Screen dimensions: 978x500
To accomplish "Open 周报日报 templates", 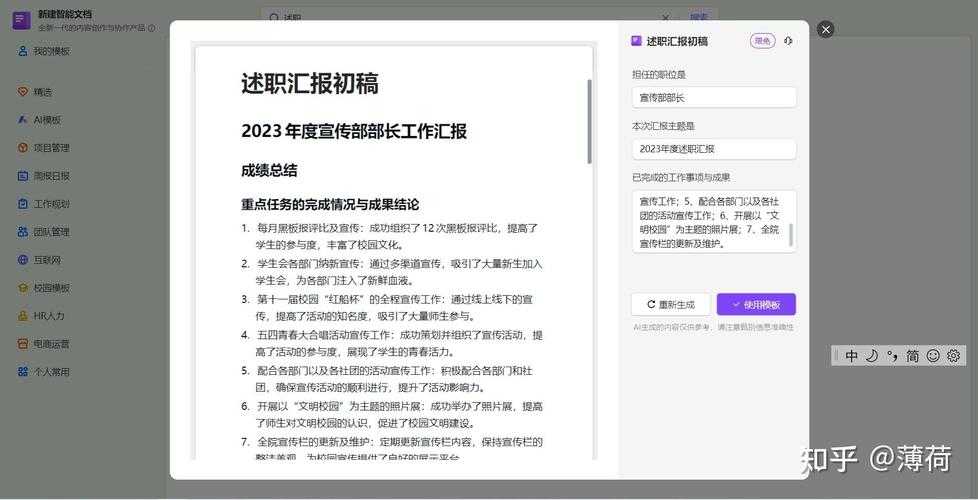I will 51,176.
